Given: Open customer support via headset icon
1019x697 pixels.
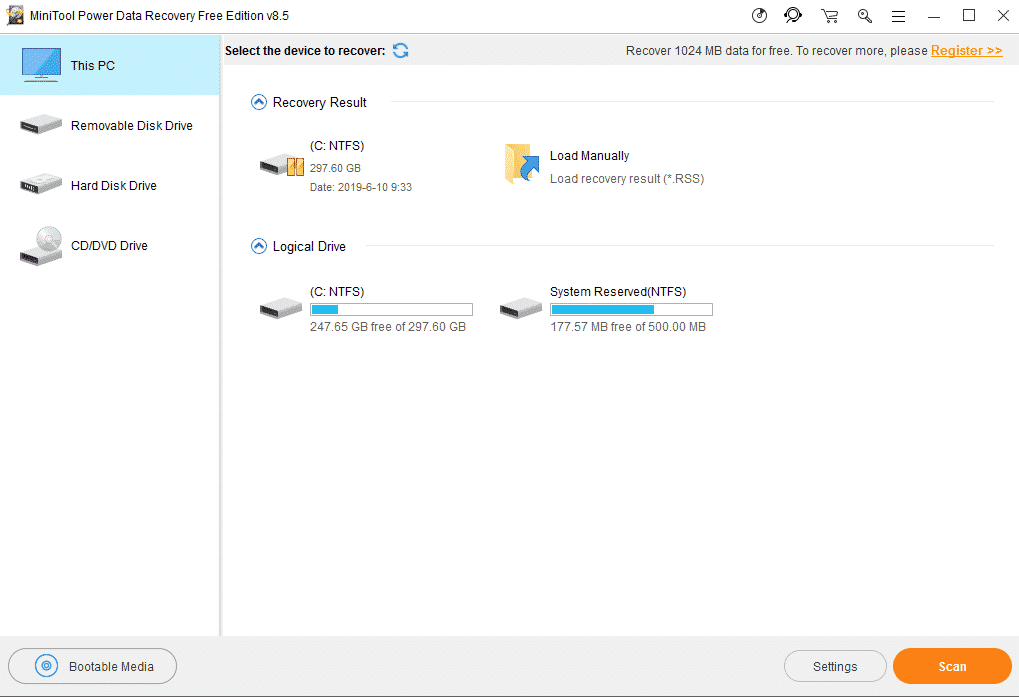Looking at the screenshot, I should point(792,15).
